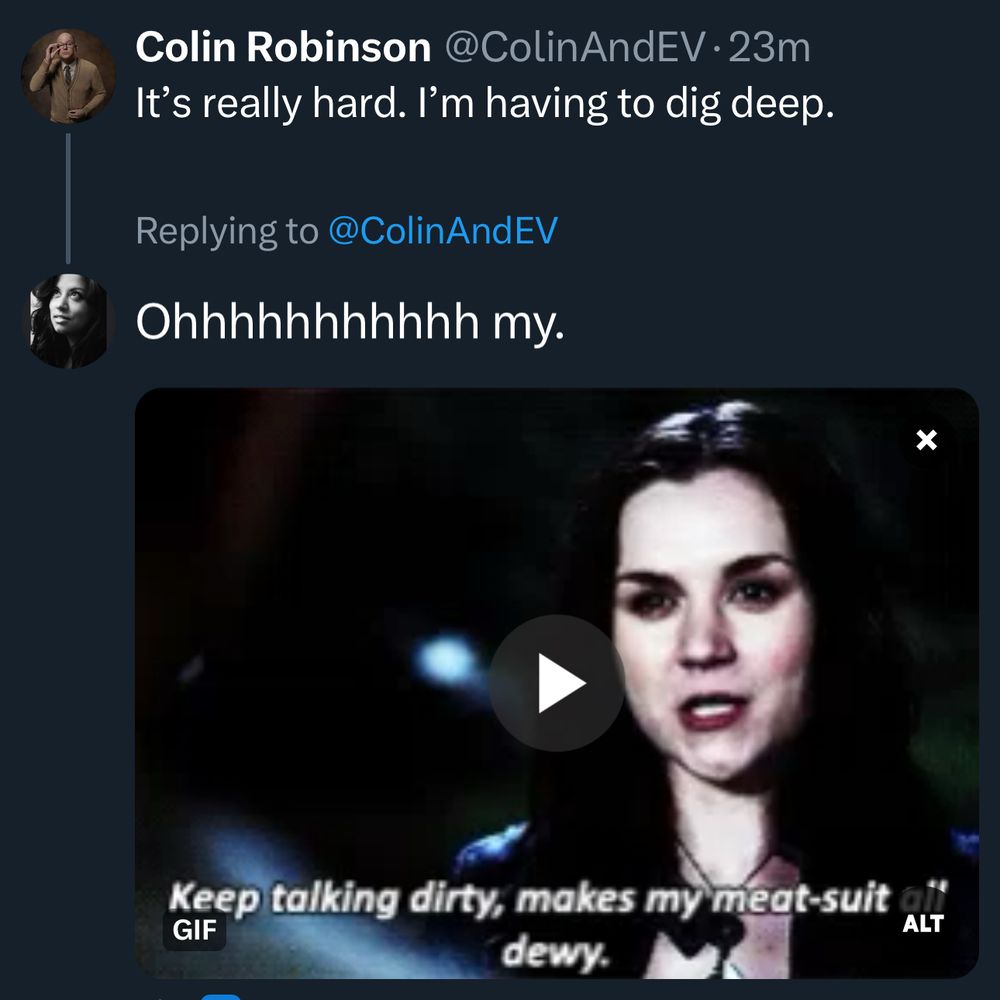
Task: Open the 23m tweet timestamp
Action: [769, 47]
